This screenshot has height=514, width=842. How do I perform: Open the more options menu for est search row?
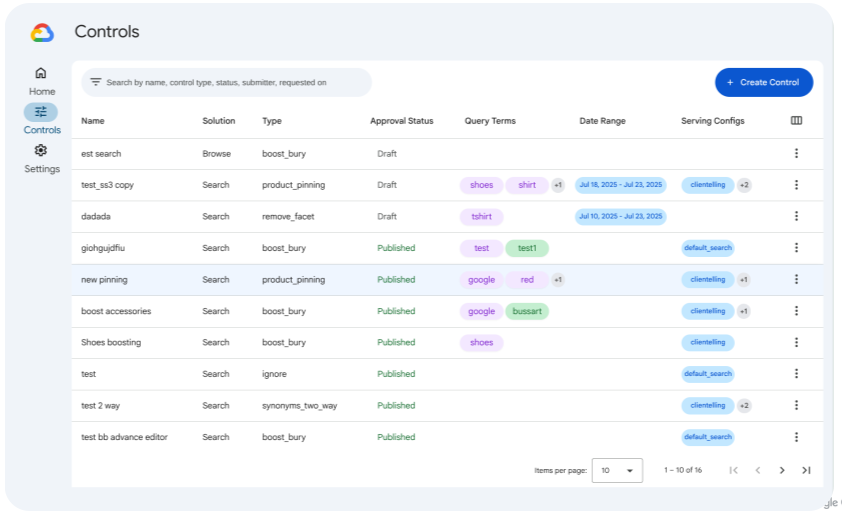coord(796,154)
